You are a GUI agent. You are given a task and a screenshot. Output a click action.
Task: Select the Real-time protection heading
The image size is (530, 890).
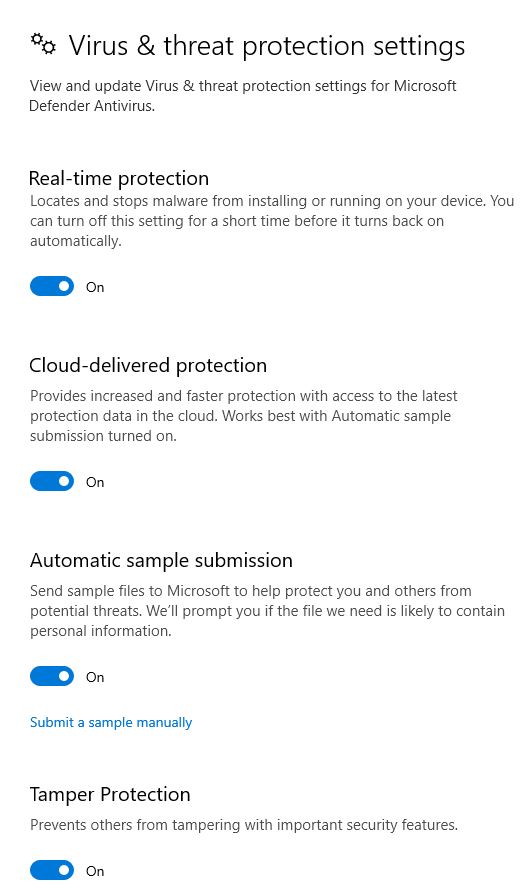coord(119,178)
